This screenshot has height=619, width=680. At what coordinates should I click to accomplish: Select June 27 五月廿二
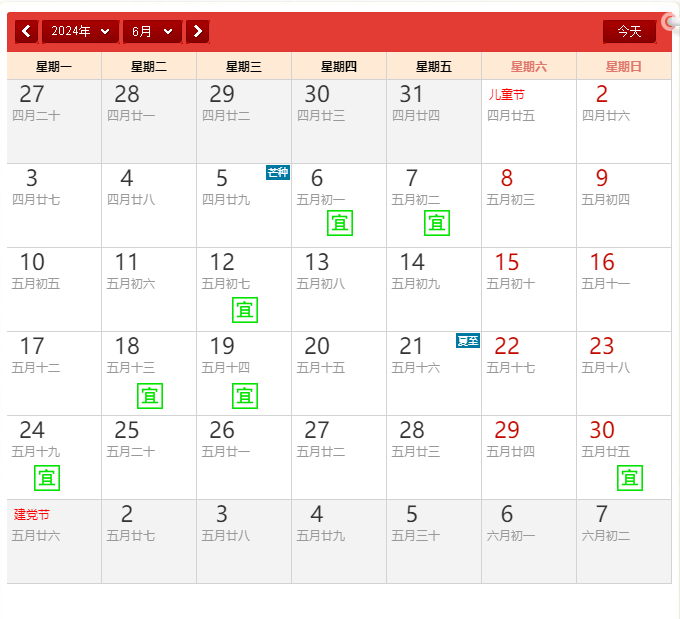[339, 458]
